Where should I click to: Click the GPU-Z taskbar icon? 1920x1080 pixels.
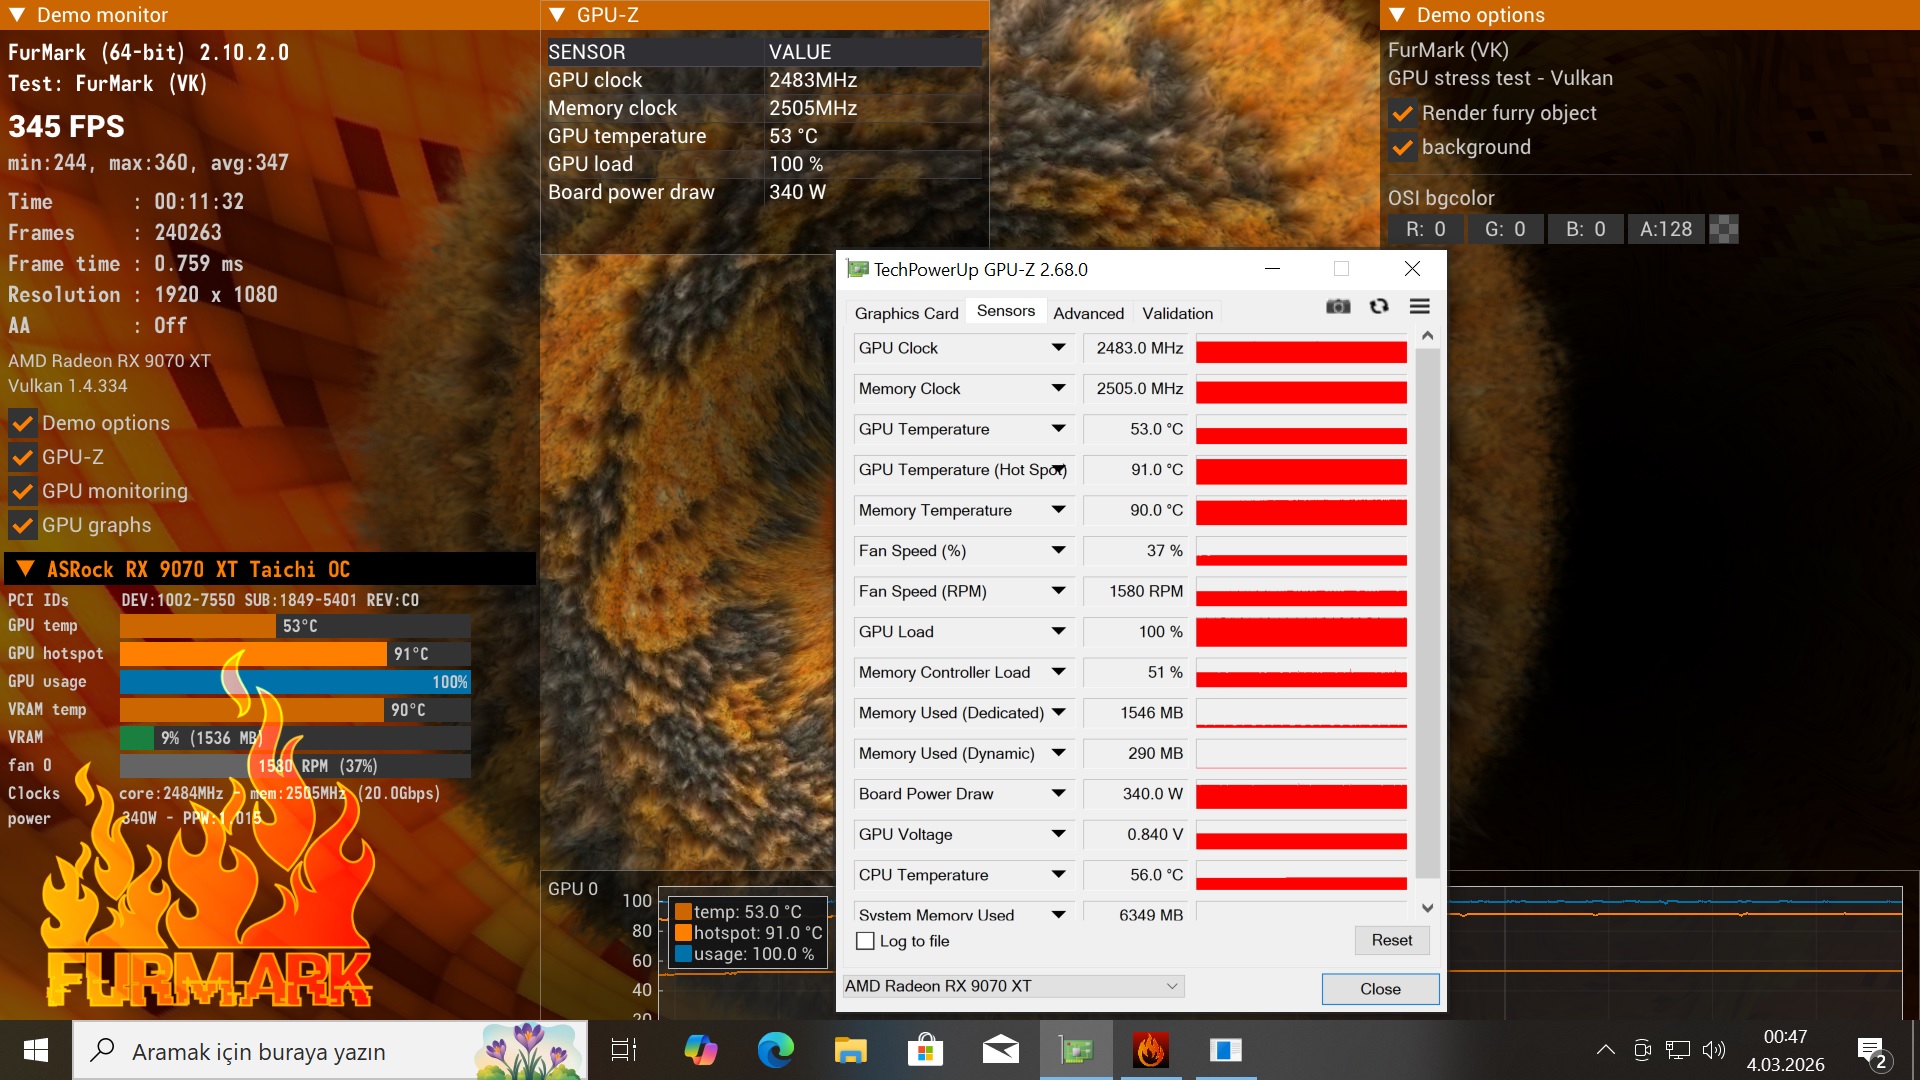pos(1076,1050)
